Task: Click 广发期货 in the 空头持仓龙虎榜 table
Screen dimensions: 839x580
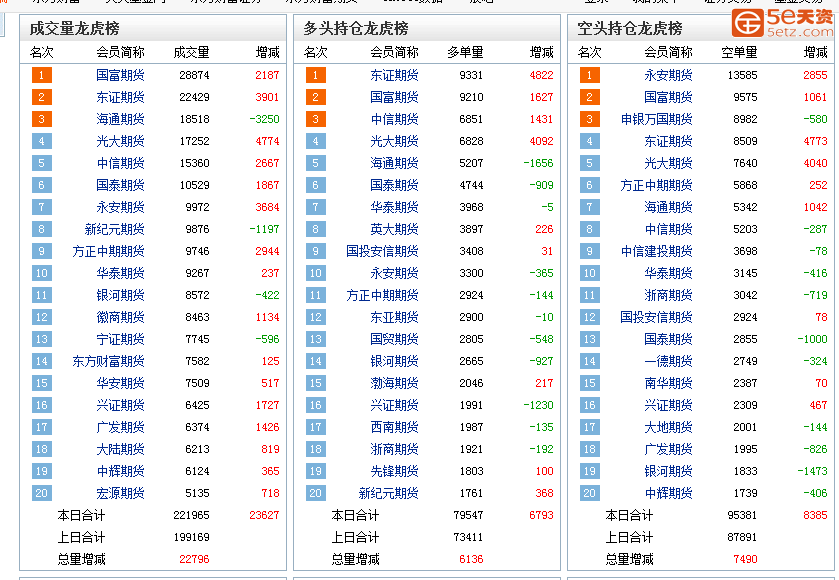Action: click(668, 449)
